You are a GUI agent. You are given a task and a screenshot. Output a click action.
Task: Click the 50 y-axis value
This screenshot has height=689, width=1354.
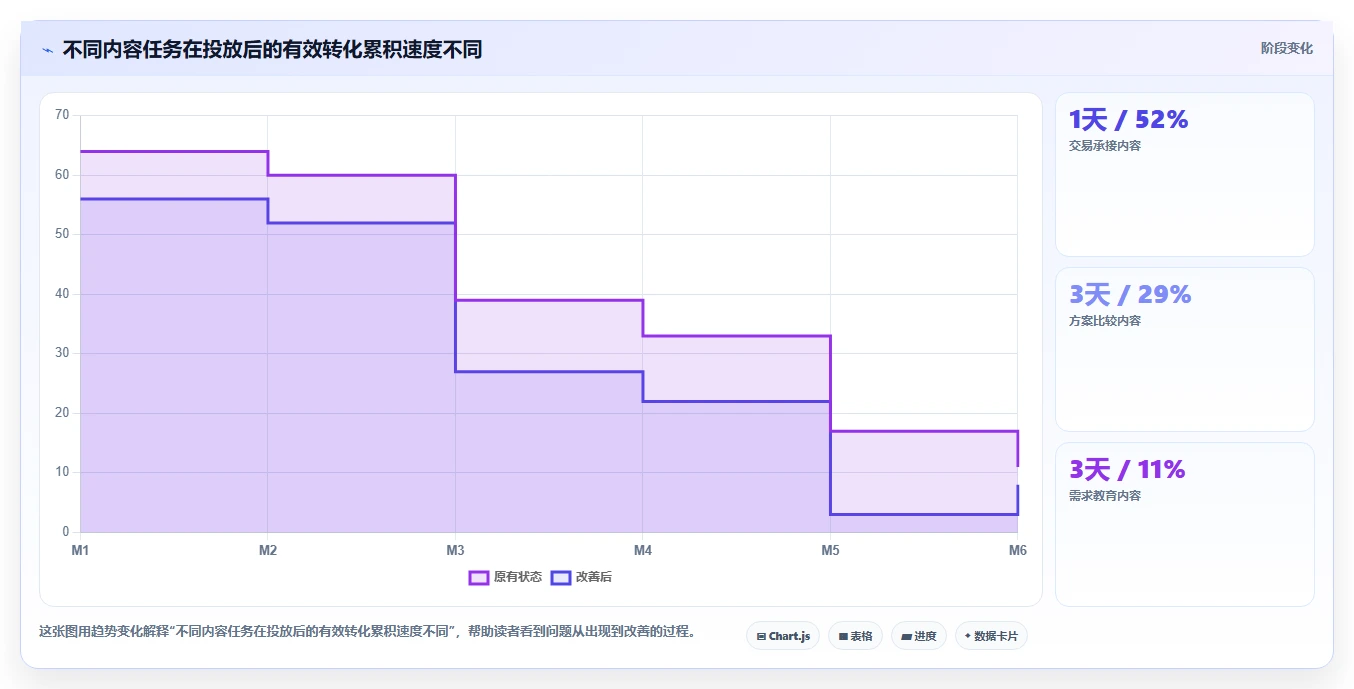point(62,234)
